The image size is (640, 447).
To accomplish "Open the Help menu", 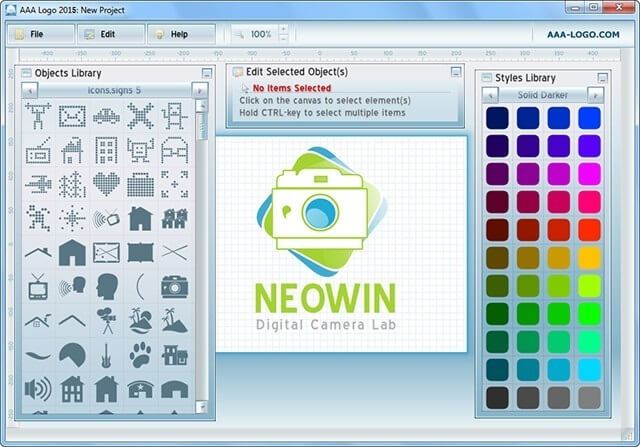I will 181,34.
